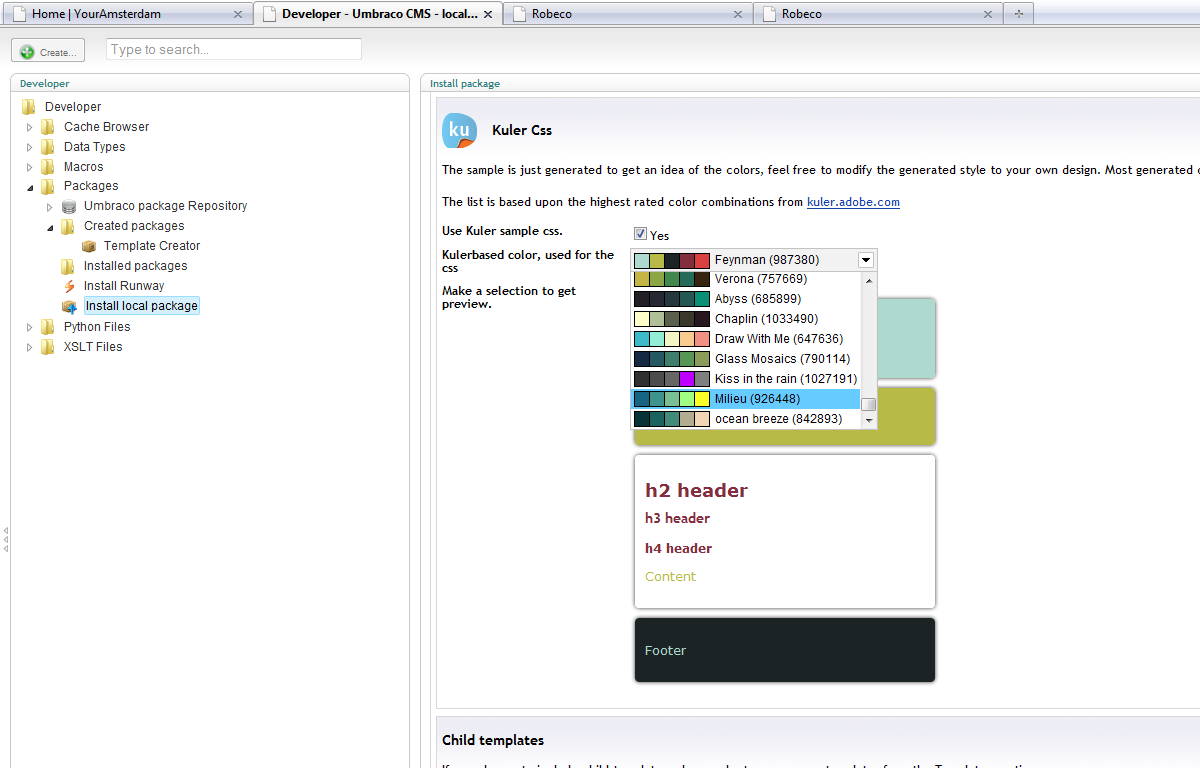Viewport: 1200px width, 768px height.
Task: Open the Kulerbased color dropdown arrow
Action: click(x=866, y=260)
